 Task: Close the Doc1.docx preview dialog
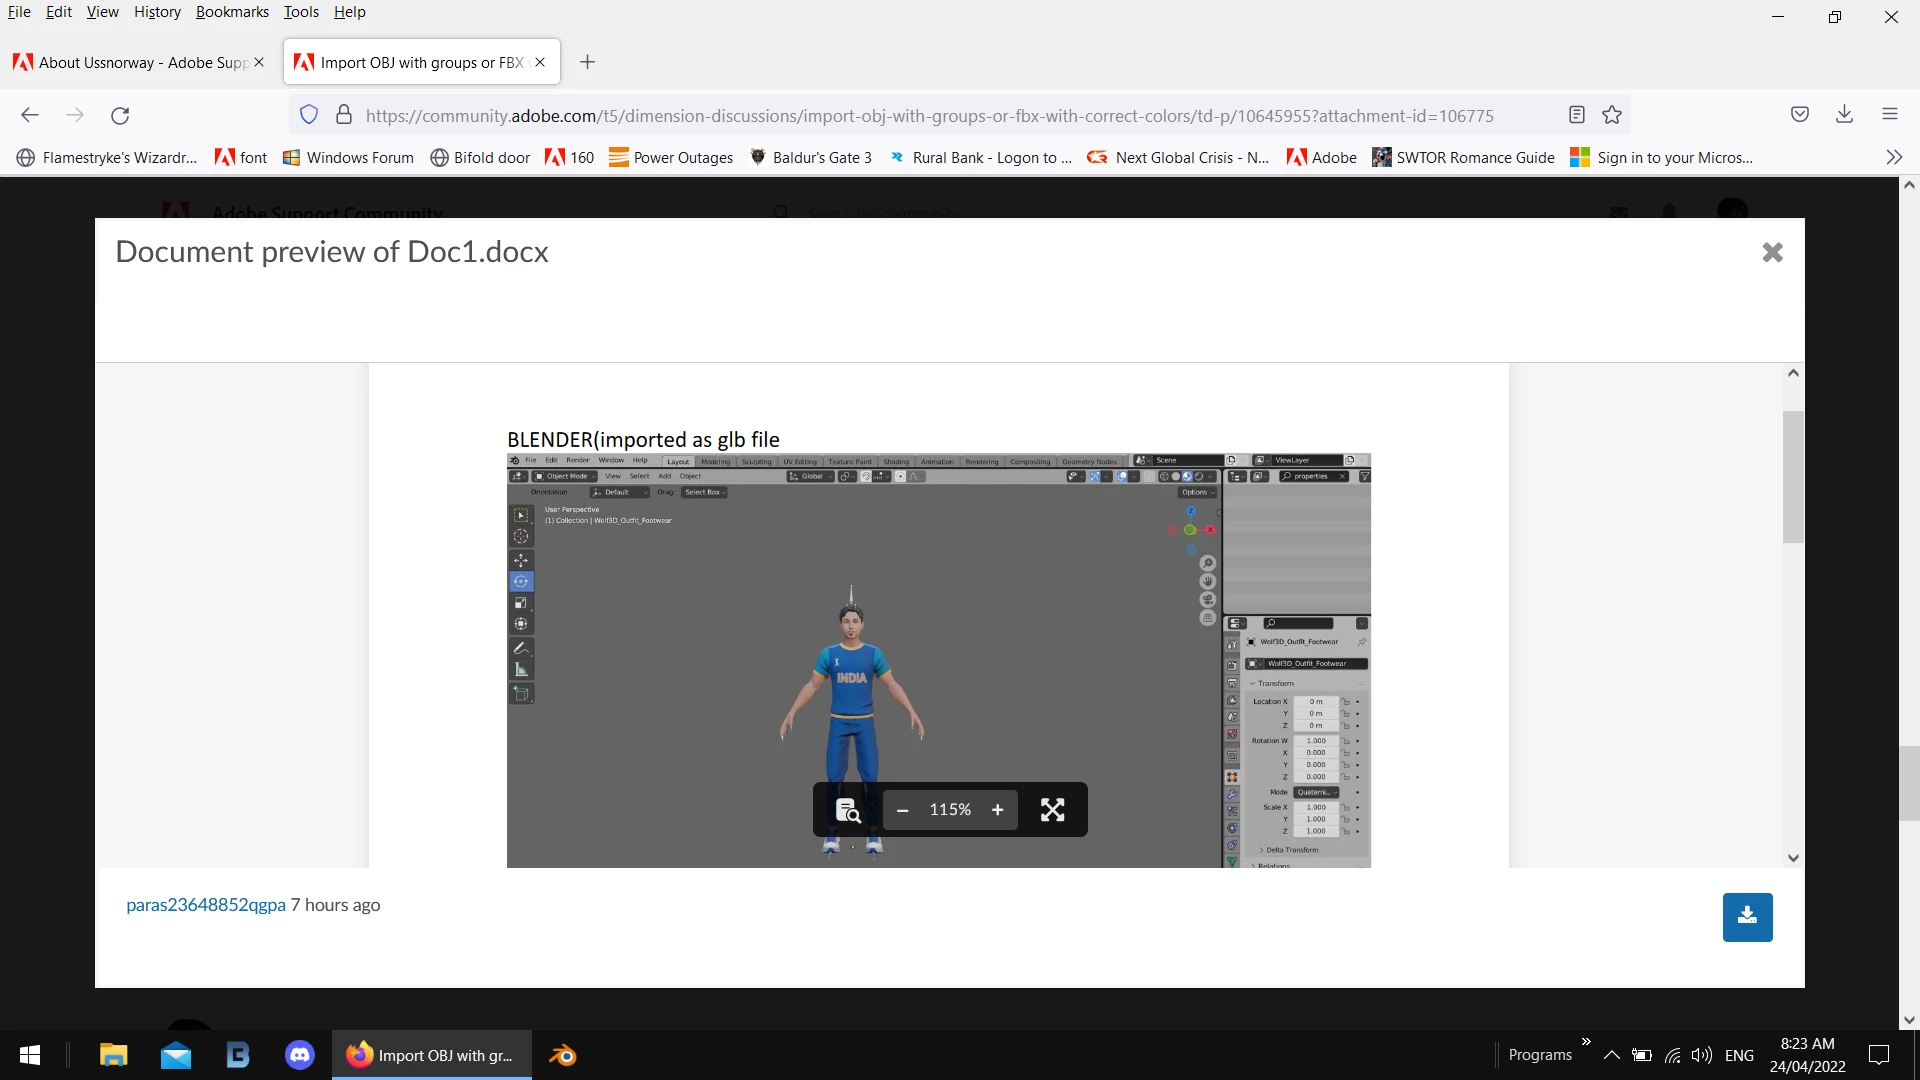1772,252
